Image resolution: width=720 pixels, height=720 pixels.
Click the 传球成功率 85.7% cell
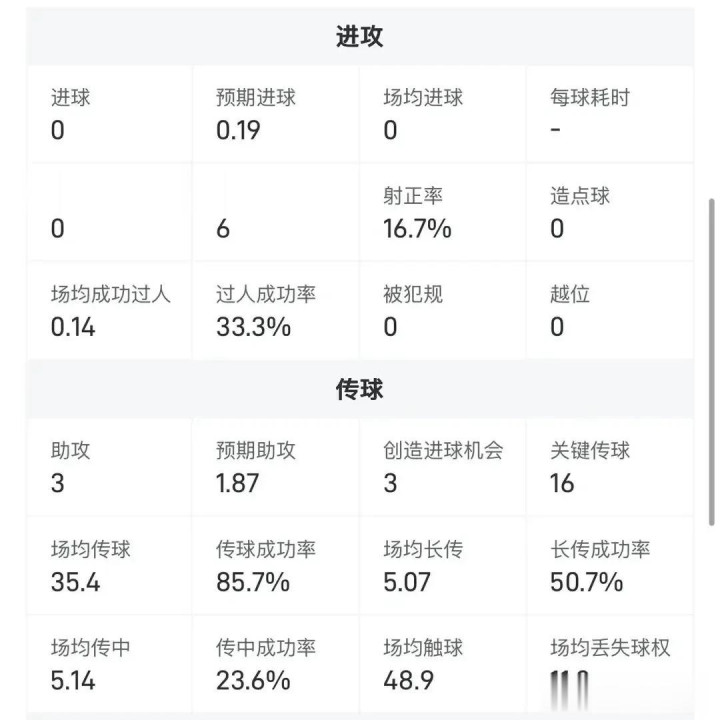point(274,565)
